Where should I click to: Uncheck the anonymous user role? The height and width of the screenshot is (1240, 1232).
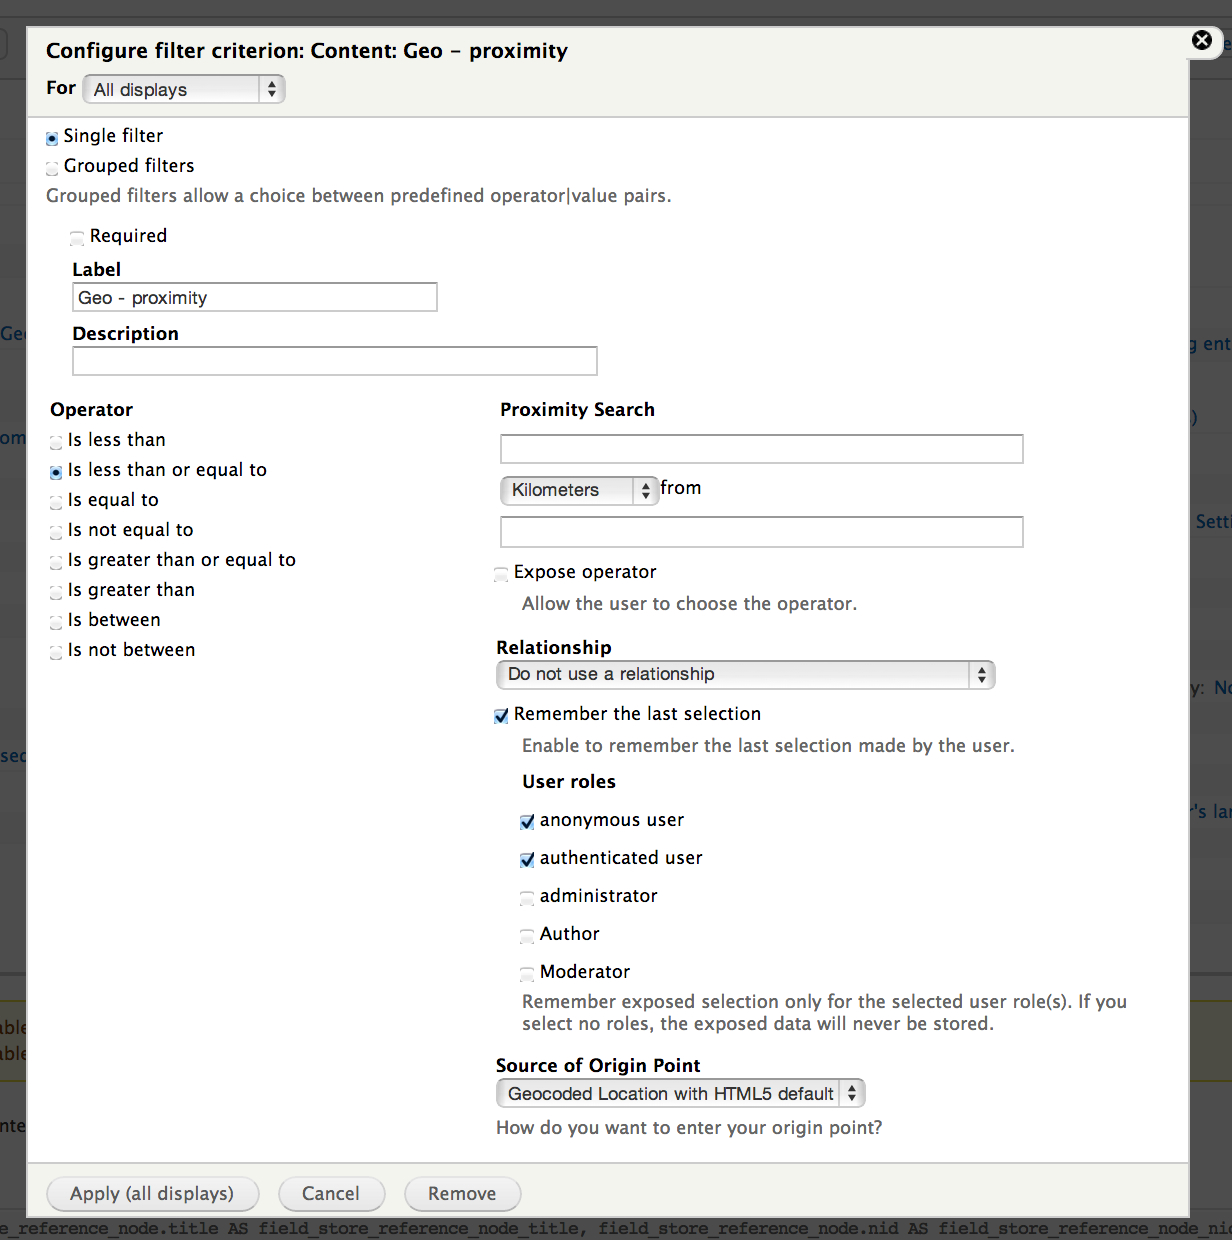[x=527, y=822]
